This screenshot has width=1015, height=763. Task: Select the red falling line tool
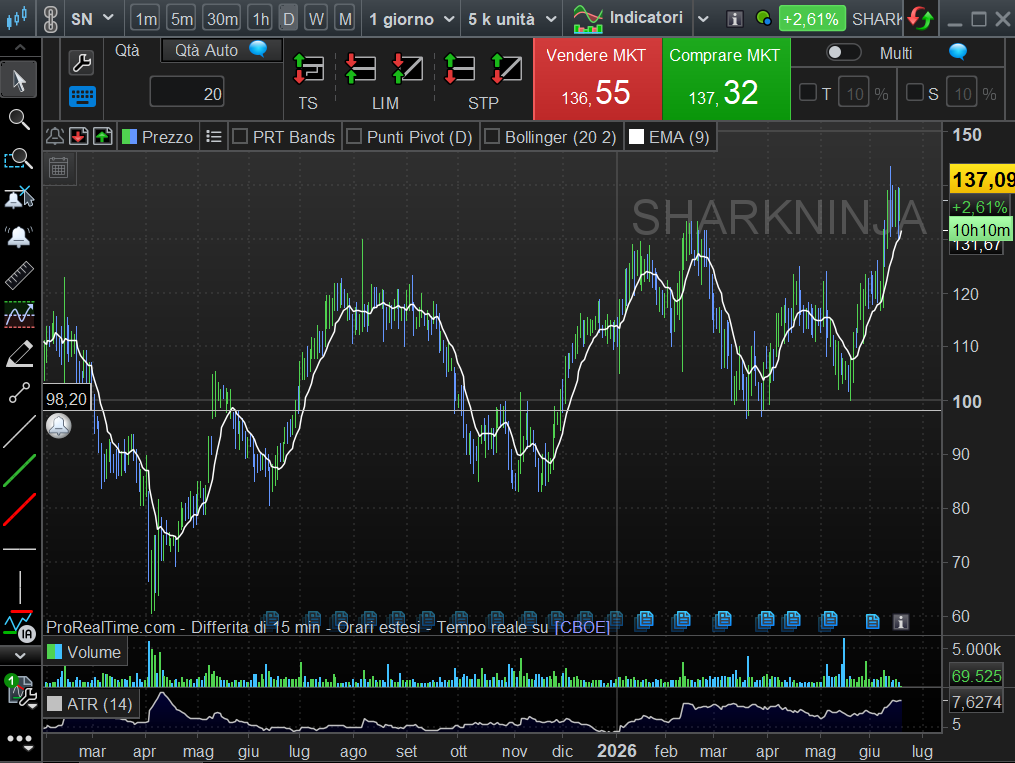pos(19,510)
